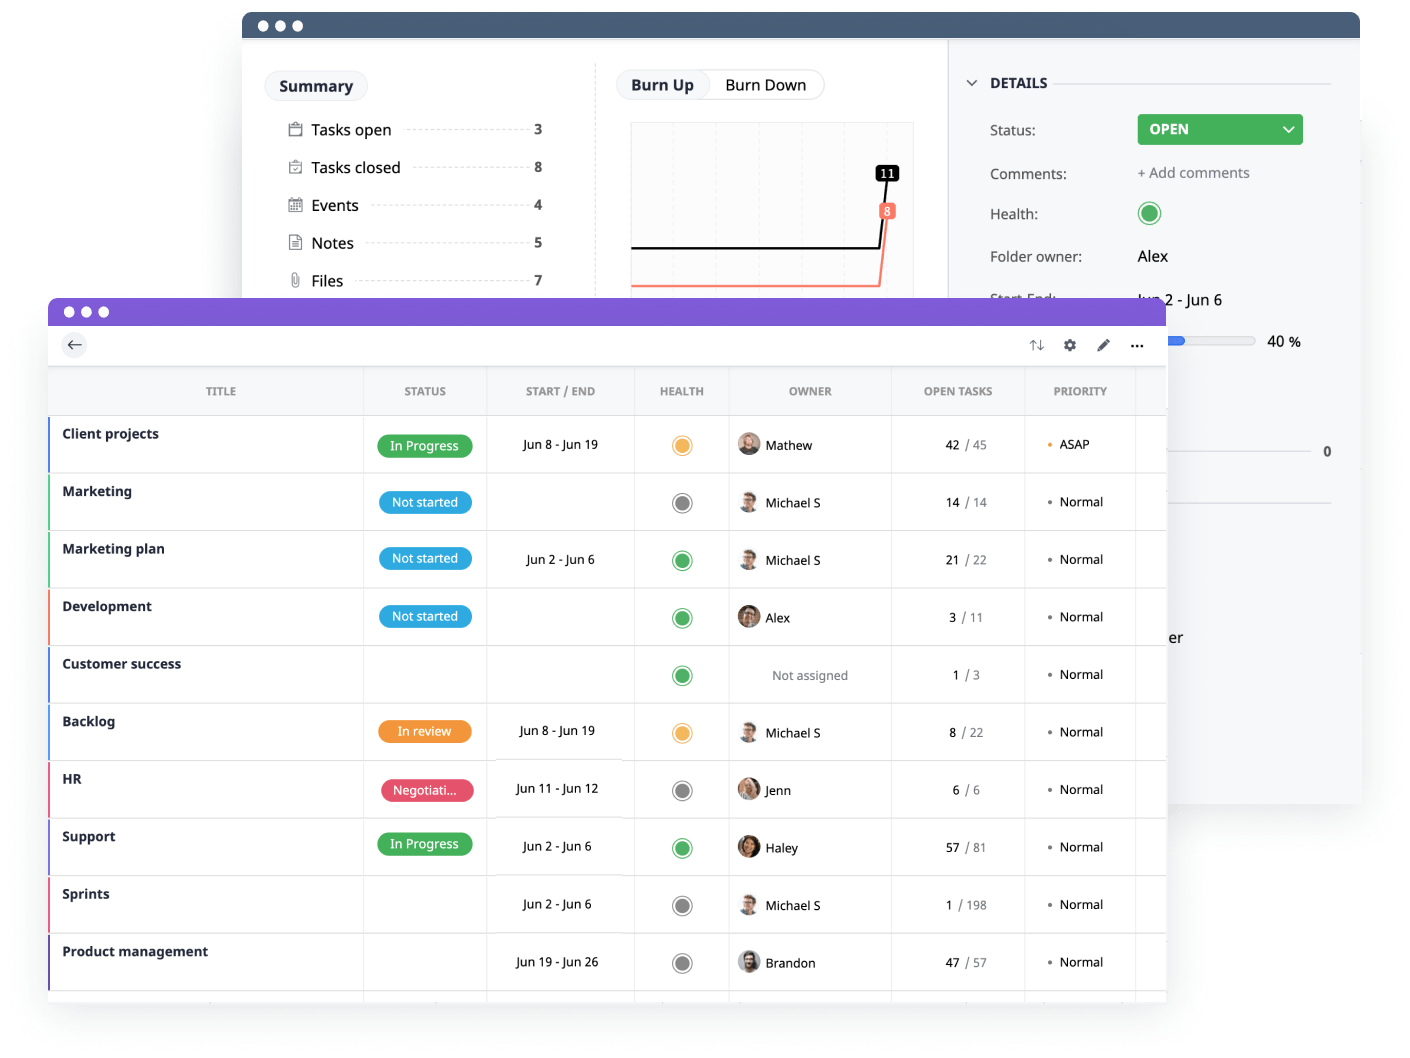Screen dimensions: 1410x1058
Task: Click the yellow health dot for Client projects
Action: tap(681, 444)
